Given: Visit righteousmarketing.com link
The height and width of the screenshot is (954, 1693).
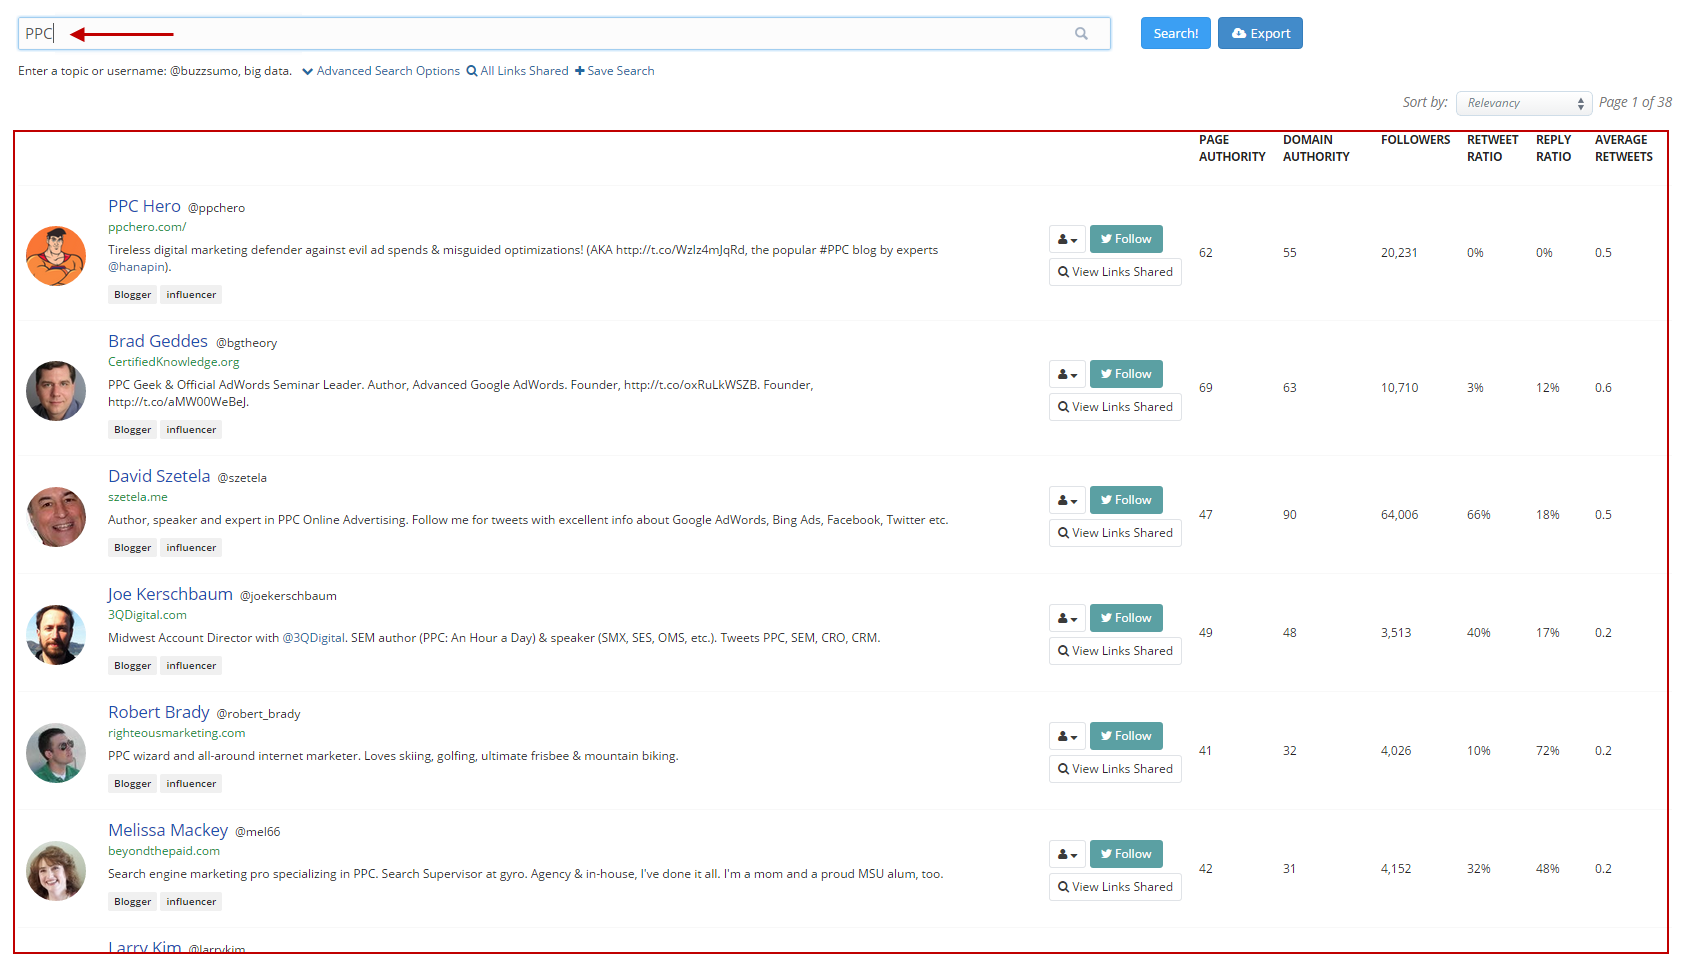Looking at the screenshot, I should (x=177, y=733).
